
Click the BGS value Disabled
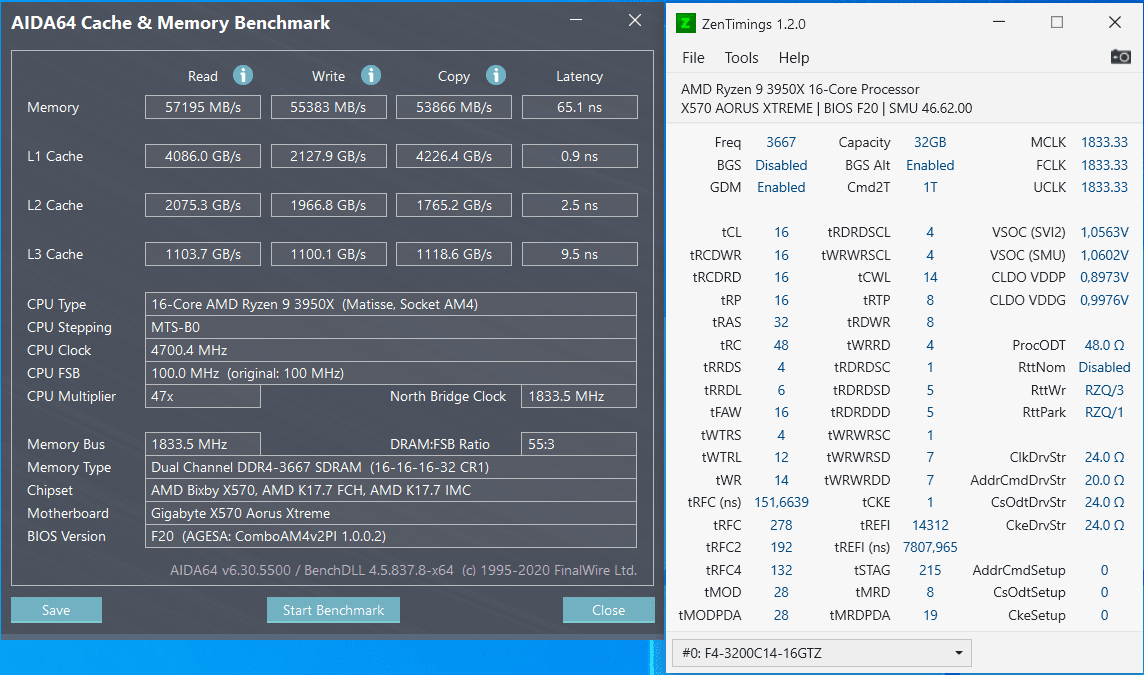(x=781, y=165)
